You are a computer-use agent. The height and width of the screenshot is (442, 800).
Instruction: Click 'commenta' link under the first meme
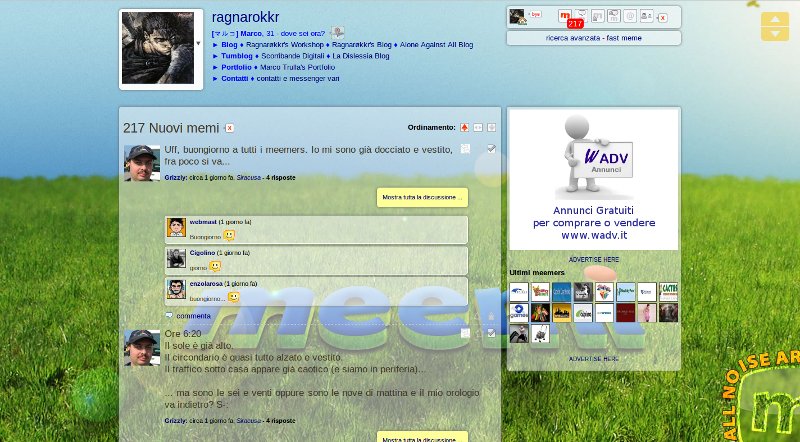tap(193, 316)
